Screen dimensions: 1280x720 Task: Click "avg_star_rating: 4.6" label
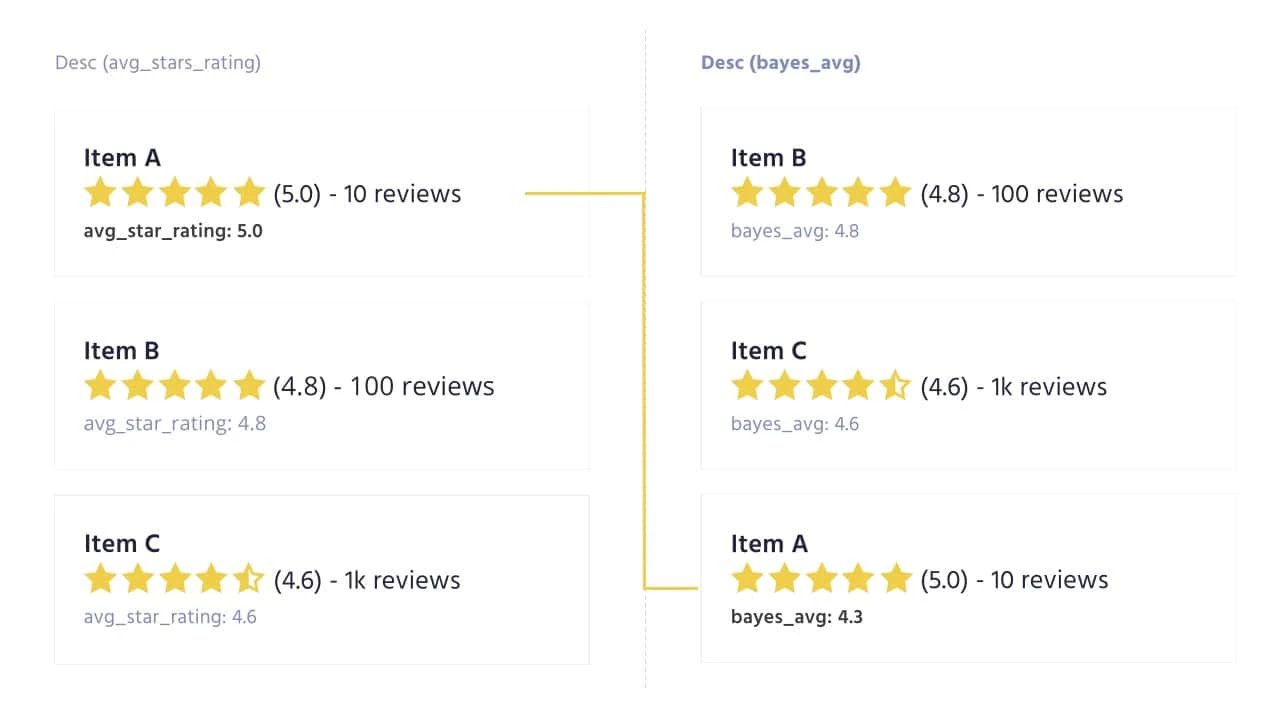pyautogui.click(x=170, y=617)
